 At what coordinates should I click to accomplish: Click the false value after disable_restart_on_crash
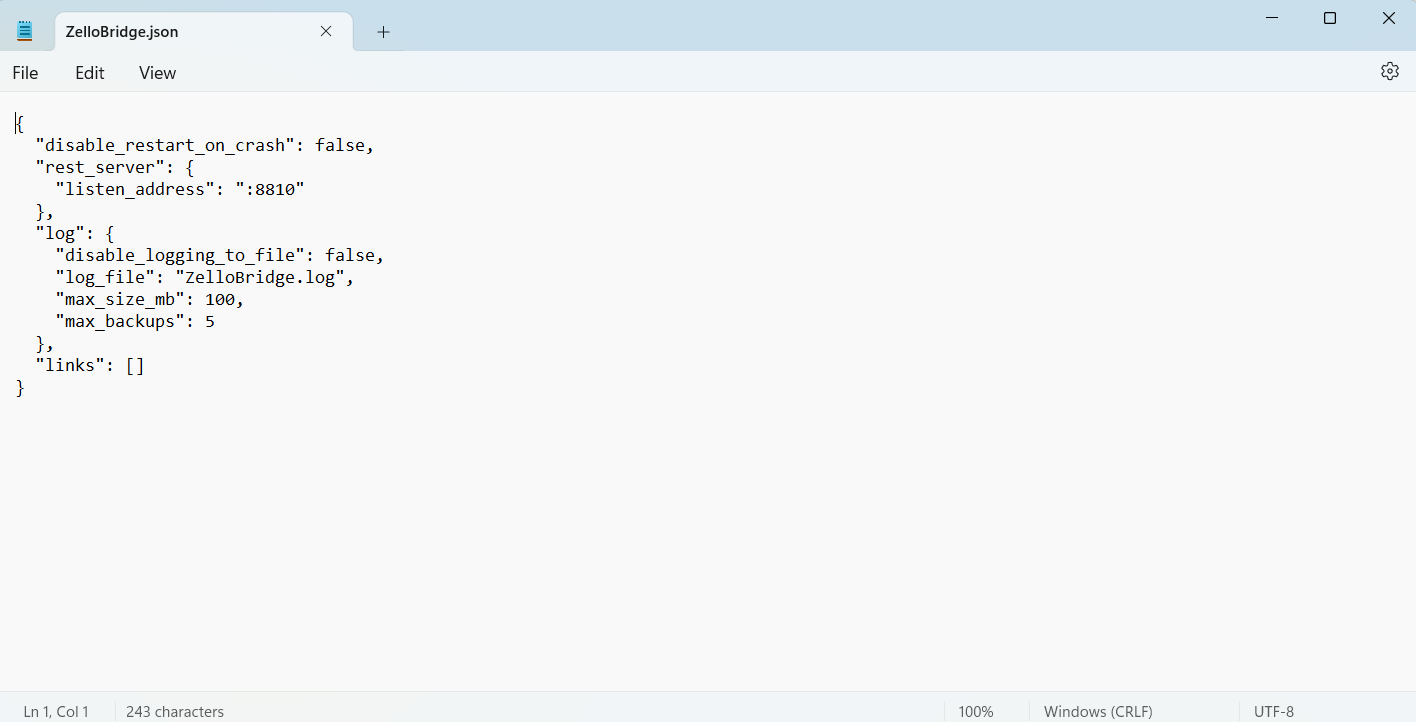[340, 146]
